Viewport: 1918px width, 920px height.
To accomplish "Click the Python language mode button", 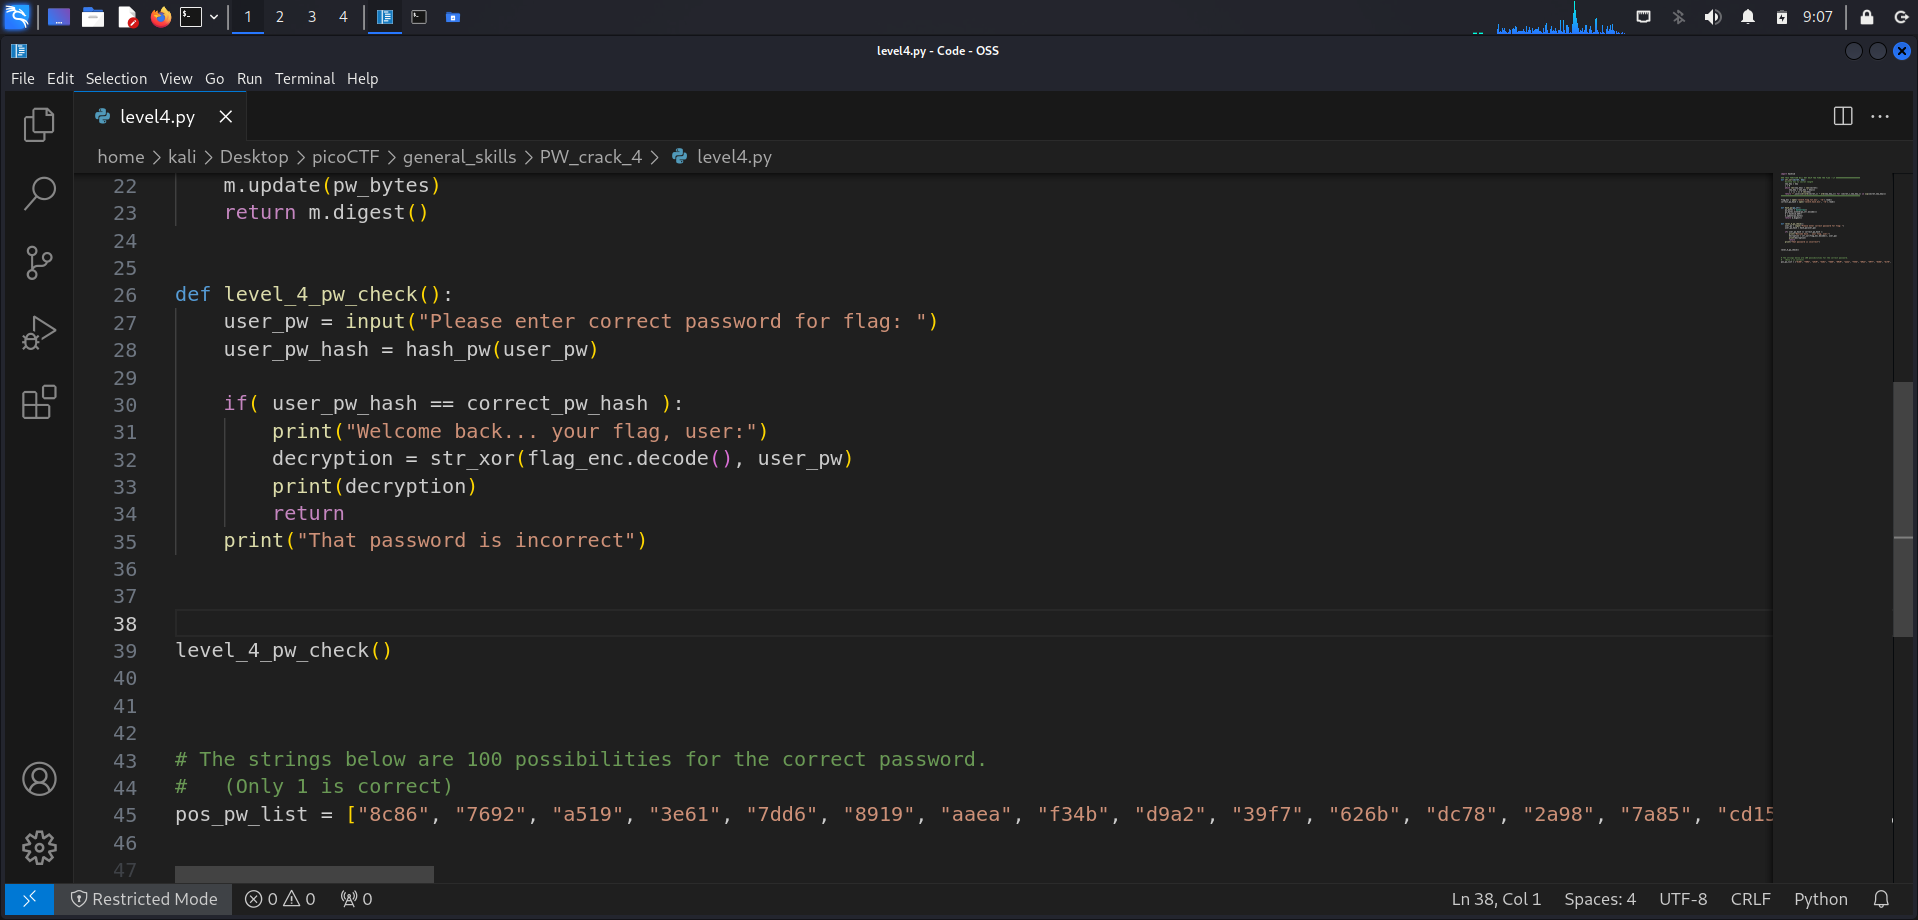I will [1820, 899].
